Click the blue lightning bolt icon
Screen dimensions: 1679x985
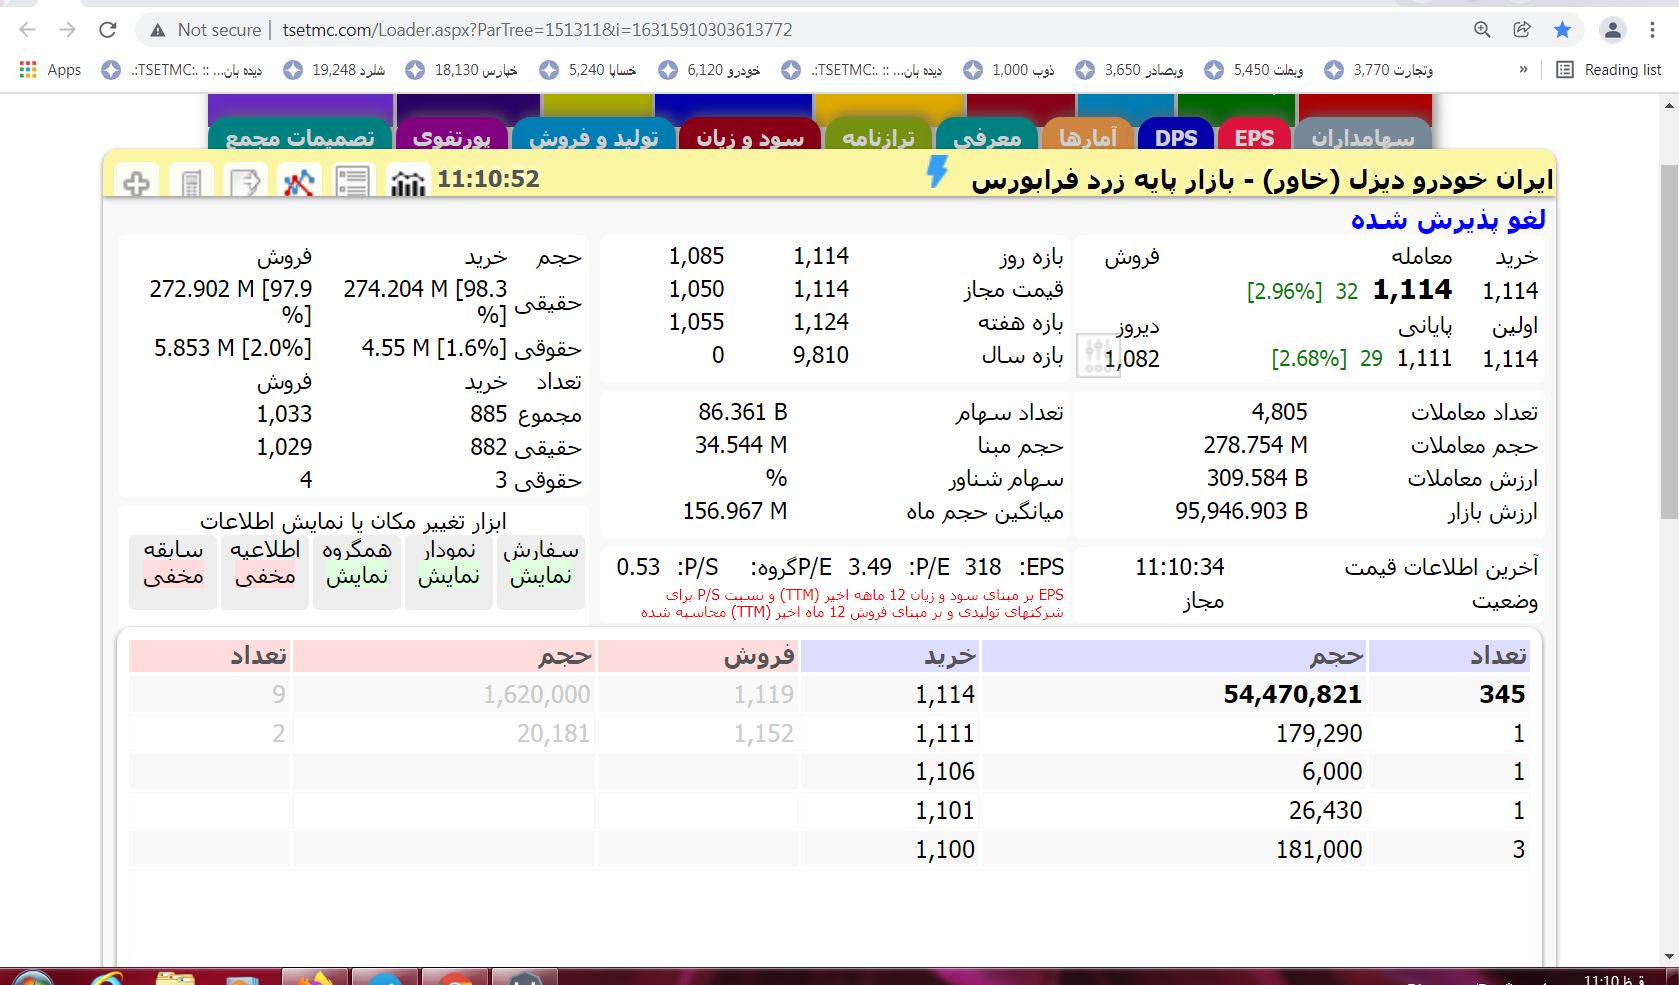click(x=937, y=172)
